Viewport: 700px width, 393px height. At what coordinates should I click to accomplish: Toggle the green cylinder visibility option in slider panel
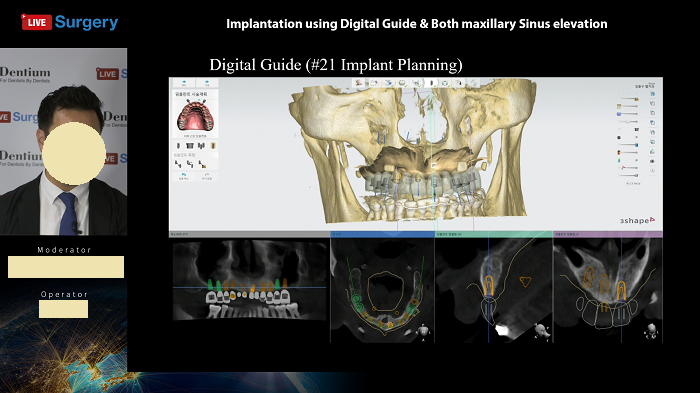[x=619, y=160]
